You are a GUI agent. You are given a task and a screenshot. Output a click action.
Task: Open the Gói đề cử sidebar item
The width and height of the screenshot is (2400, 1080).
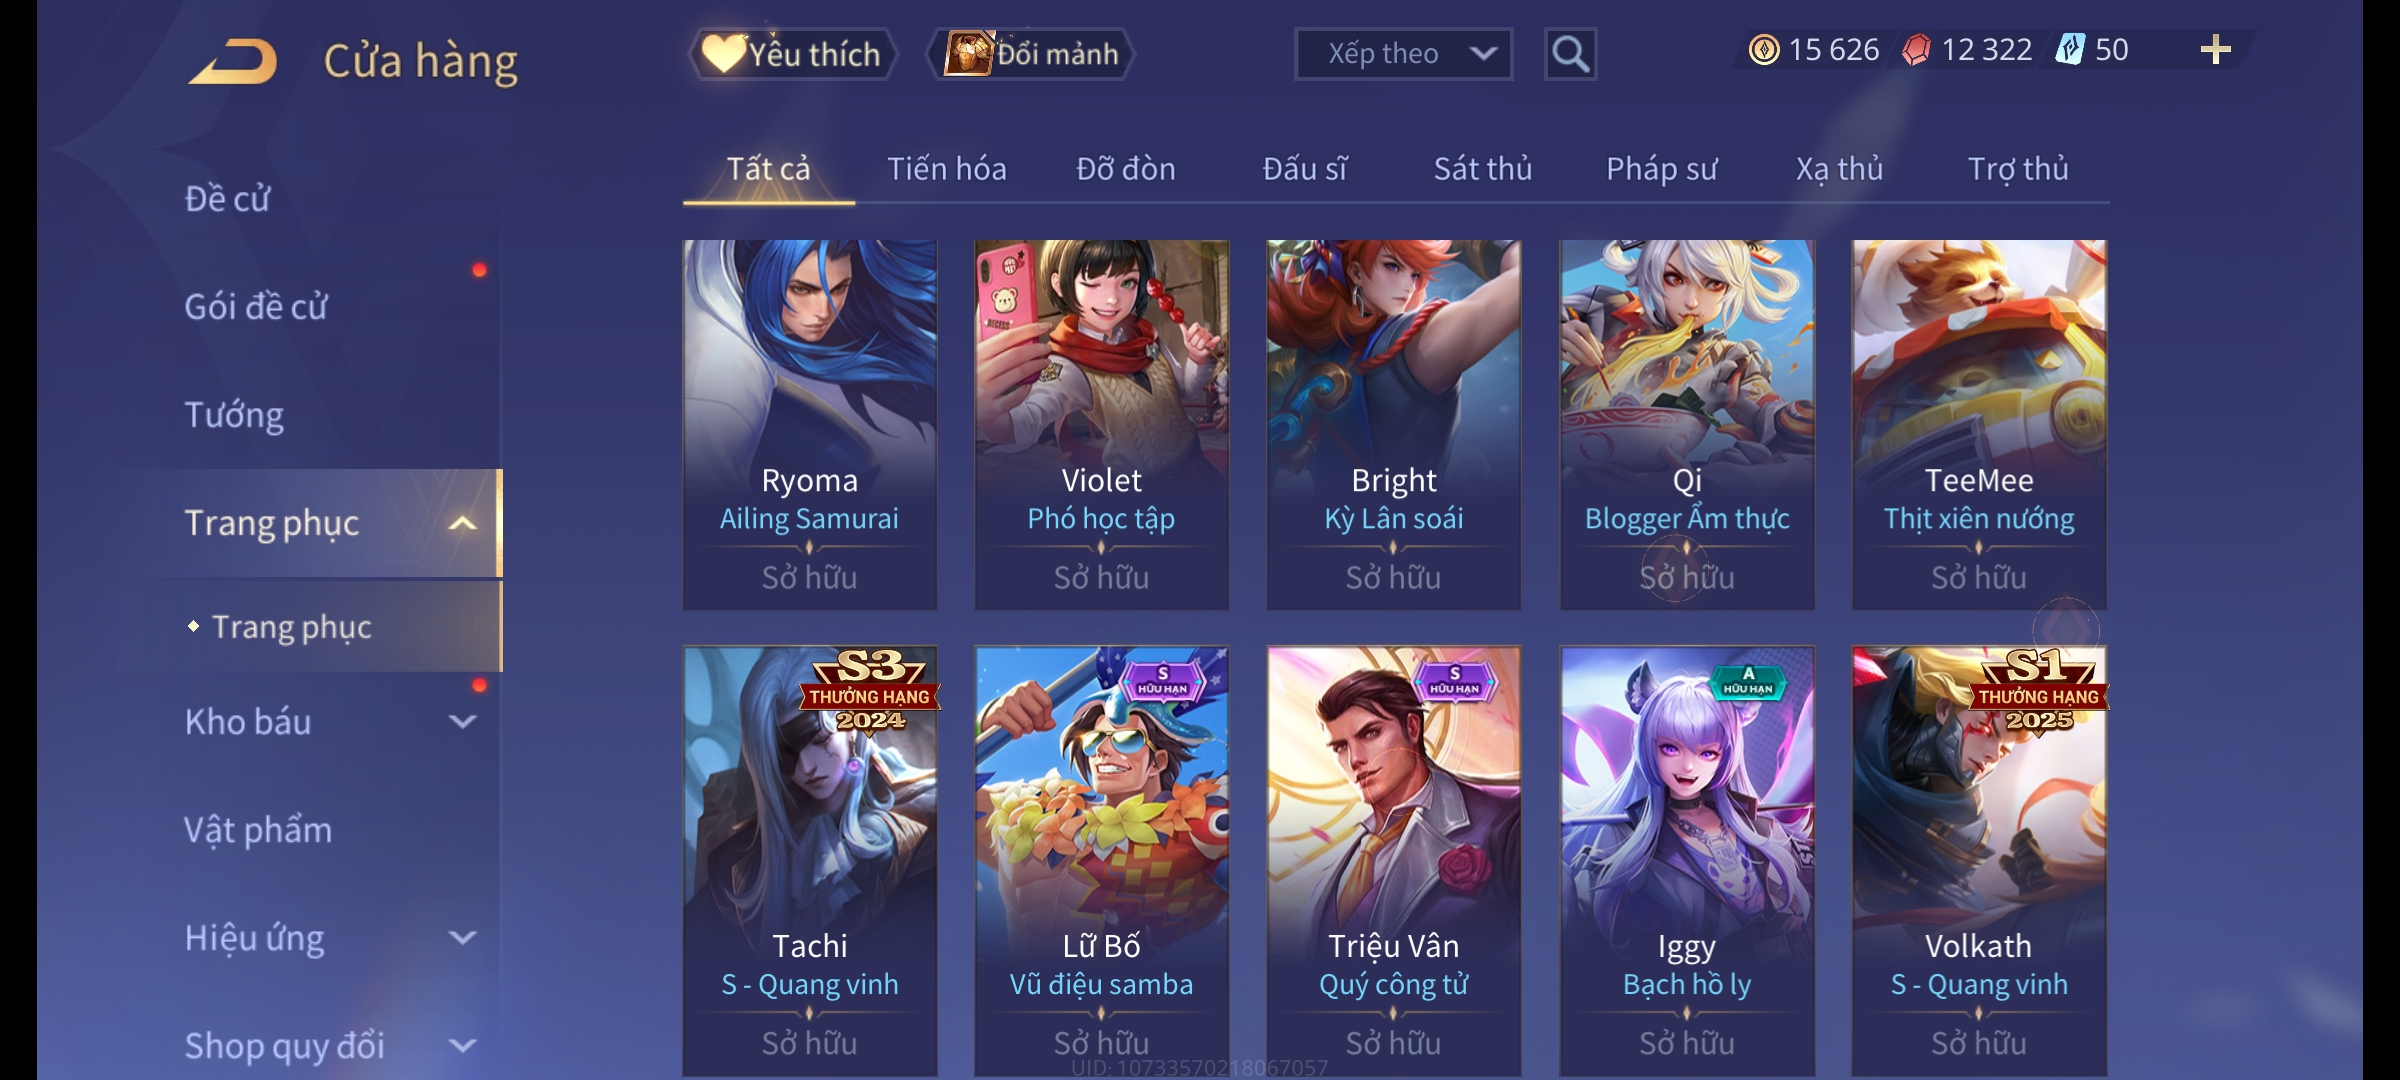[x=256, y=307]
